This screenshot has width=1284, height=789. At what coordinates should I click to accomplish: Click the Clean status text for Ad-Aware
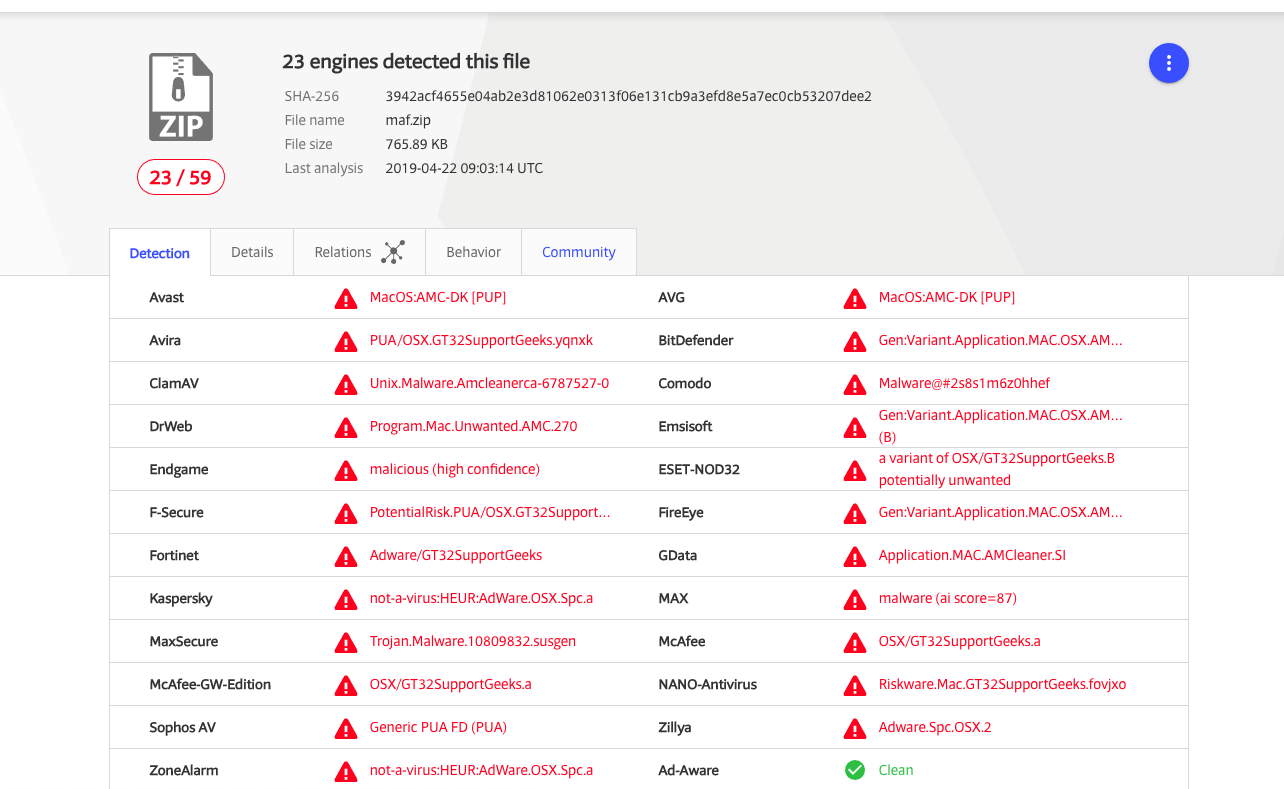pos(896,770)
